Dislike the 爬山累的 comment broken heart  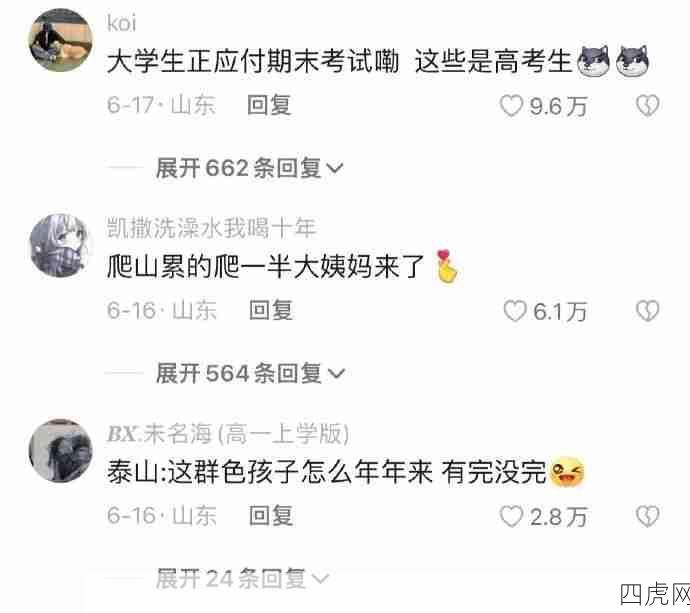[648, 311]
